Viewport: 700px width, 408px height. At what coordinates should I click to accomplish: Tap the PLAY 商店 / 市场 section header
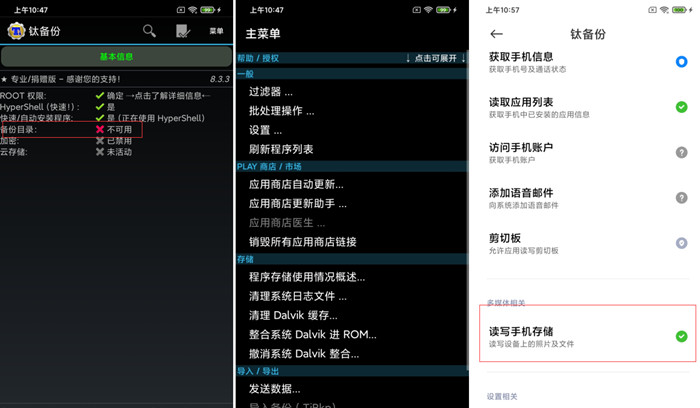coord(352,167)
